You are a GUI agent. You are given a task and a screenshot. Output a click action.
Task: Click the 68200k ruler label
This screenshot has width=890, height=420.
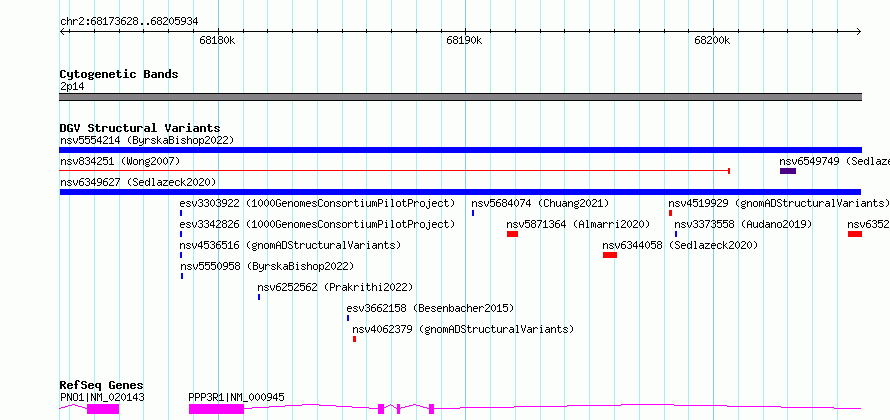712,41
